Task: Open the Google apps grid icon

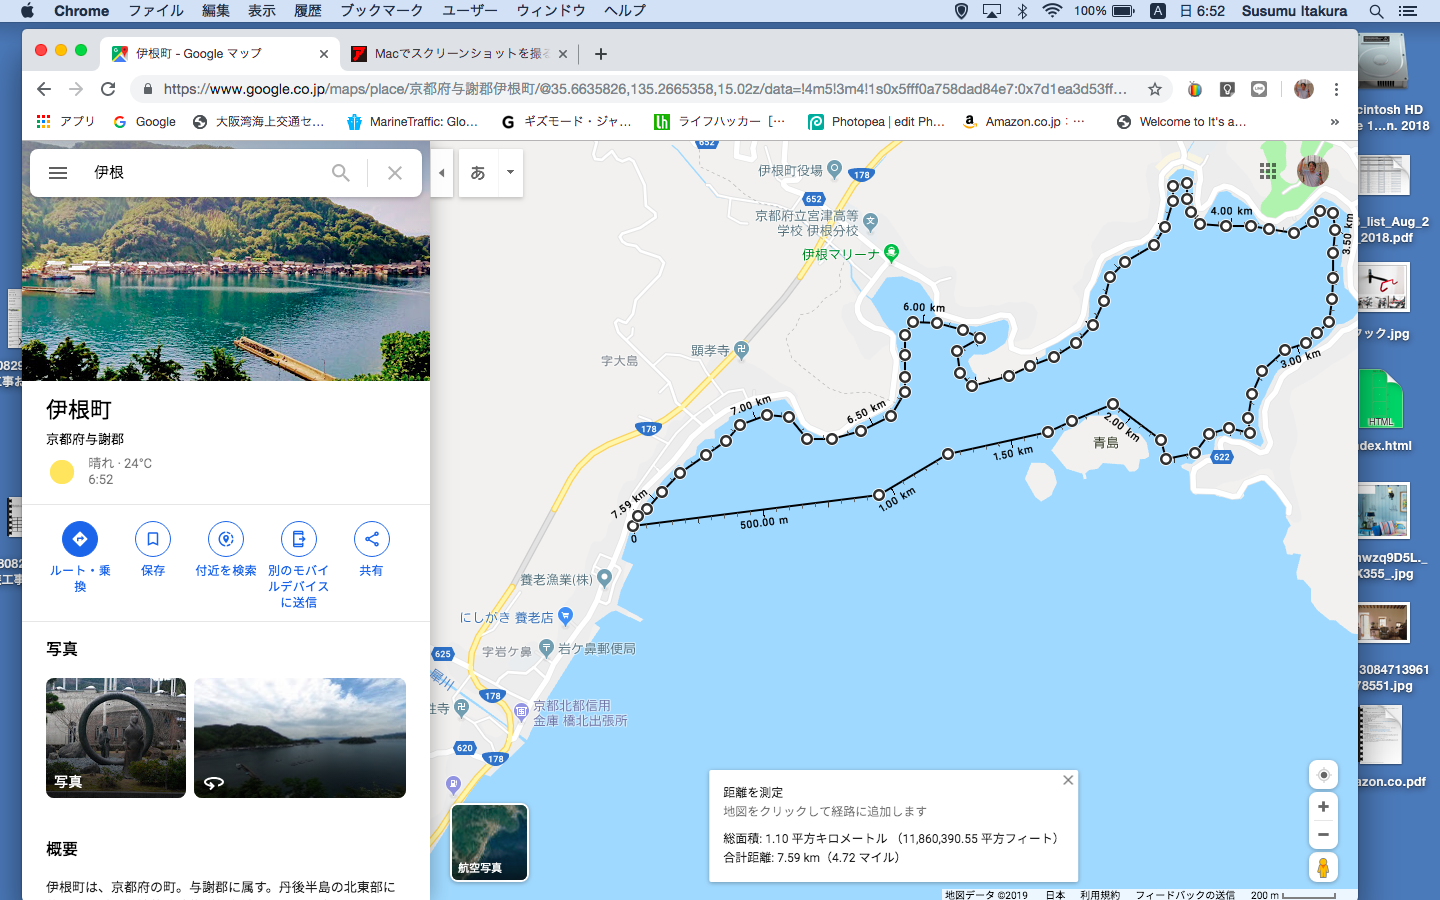Action: pyautogui.click(x=1268, y=171)
